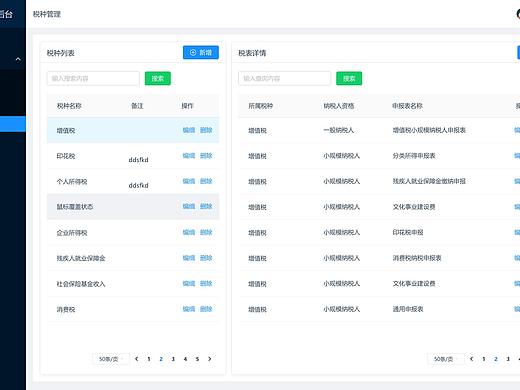Image resolution: width=520 pixels, height=390 pixels.
Task: Select 个人所得税 in the tax type list
Action: coord(72,182)
